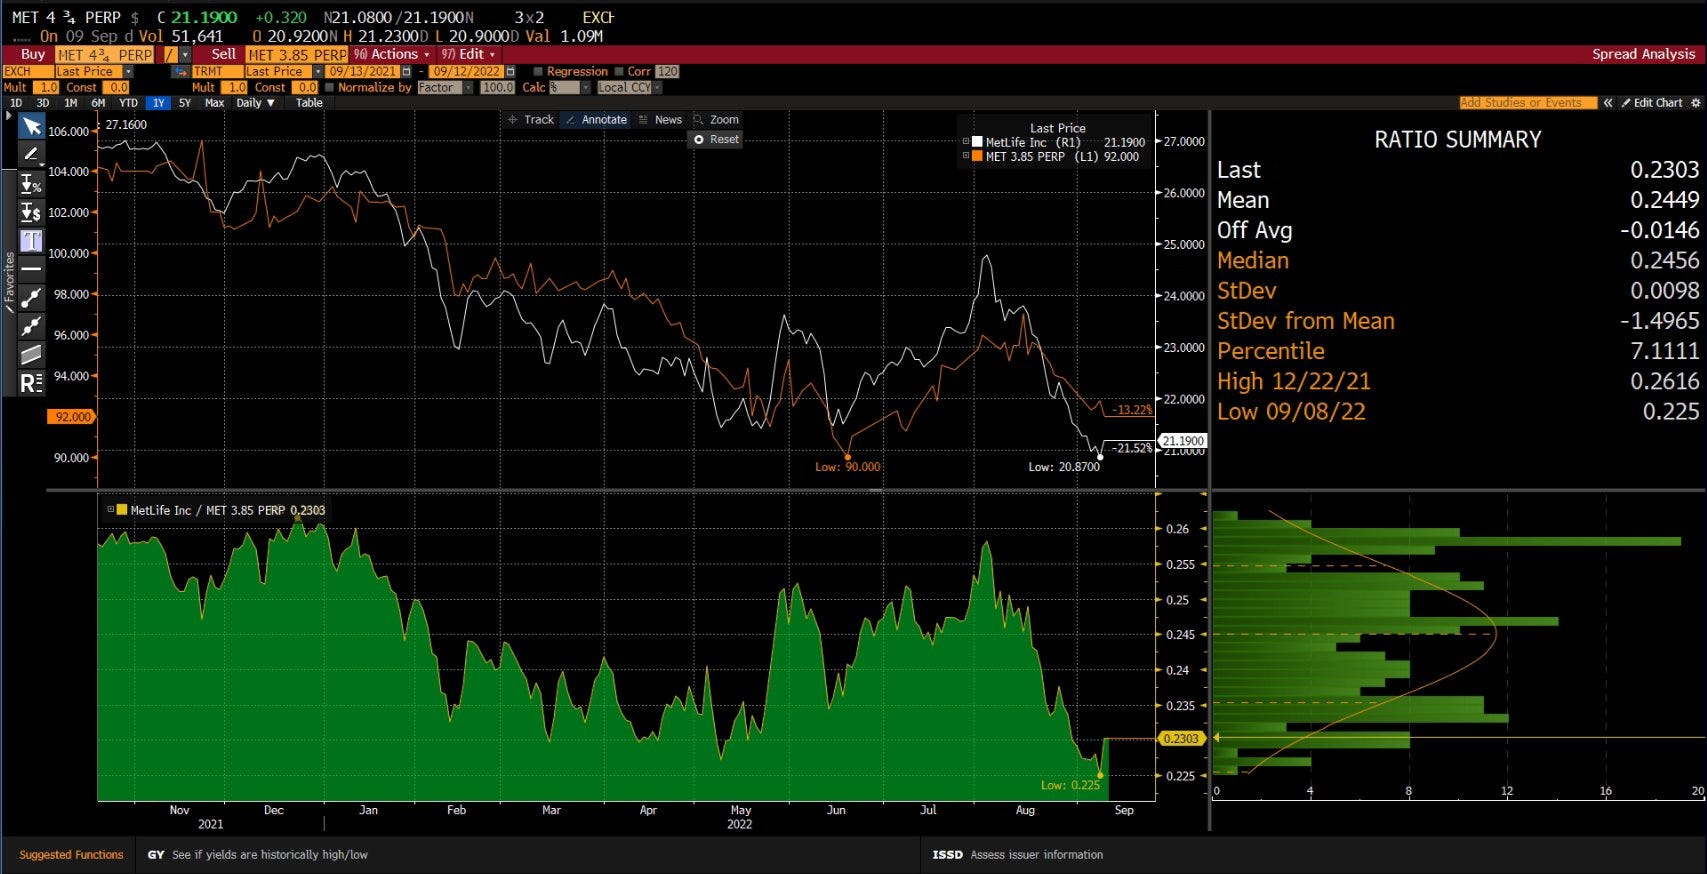
Task: Open the Favorites annotation panel
Action: point(9,282)
